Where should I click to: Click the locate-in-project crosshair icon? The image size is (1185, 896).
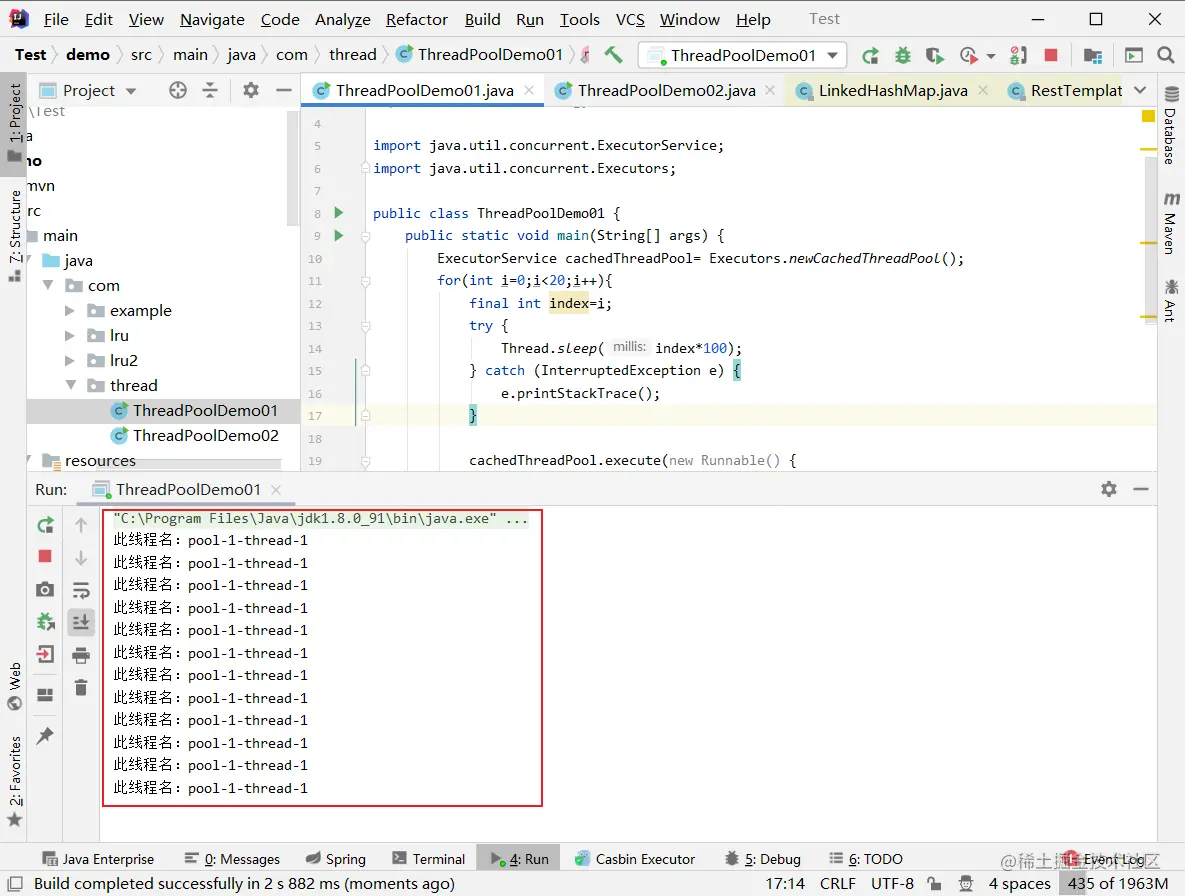pyautogui.click(x=178, y=91)
